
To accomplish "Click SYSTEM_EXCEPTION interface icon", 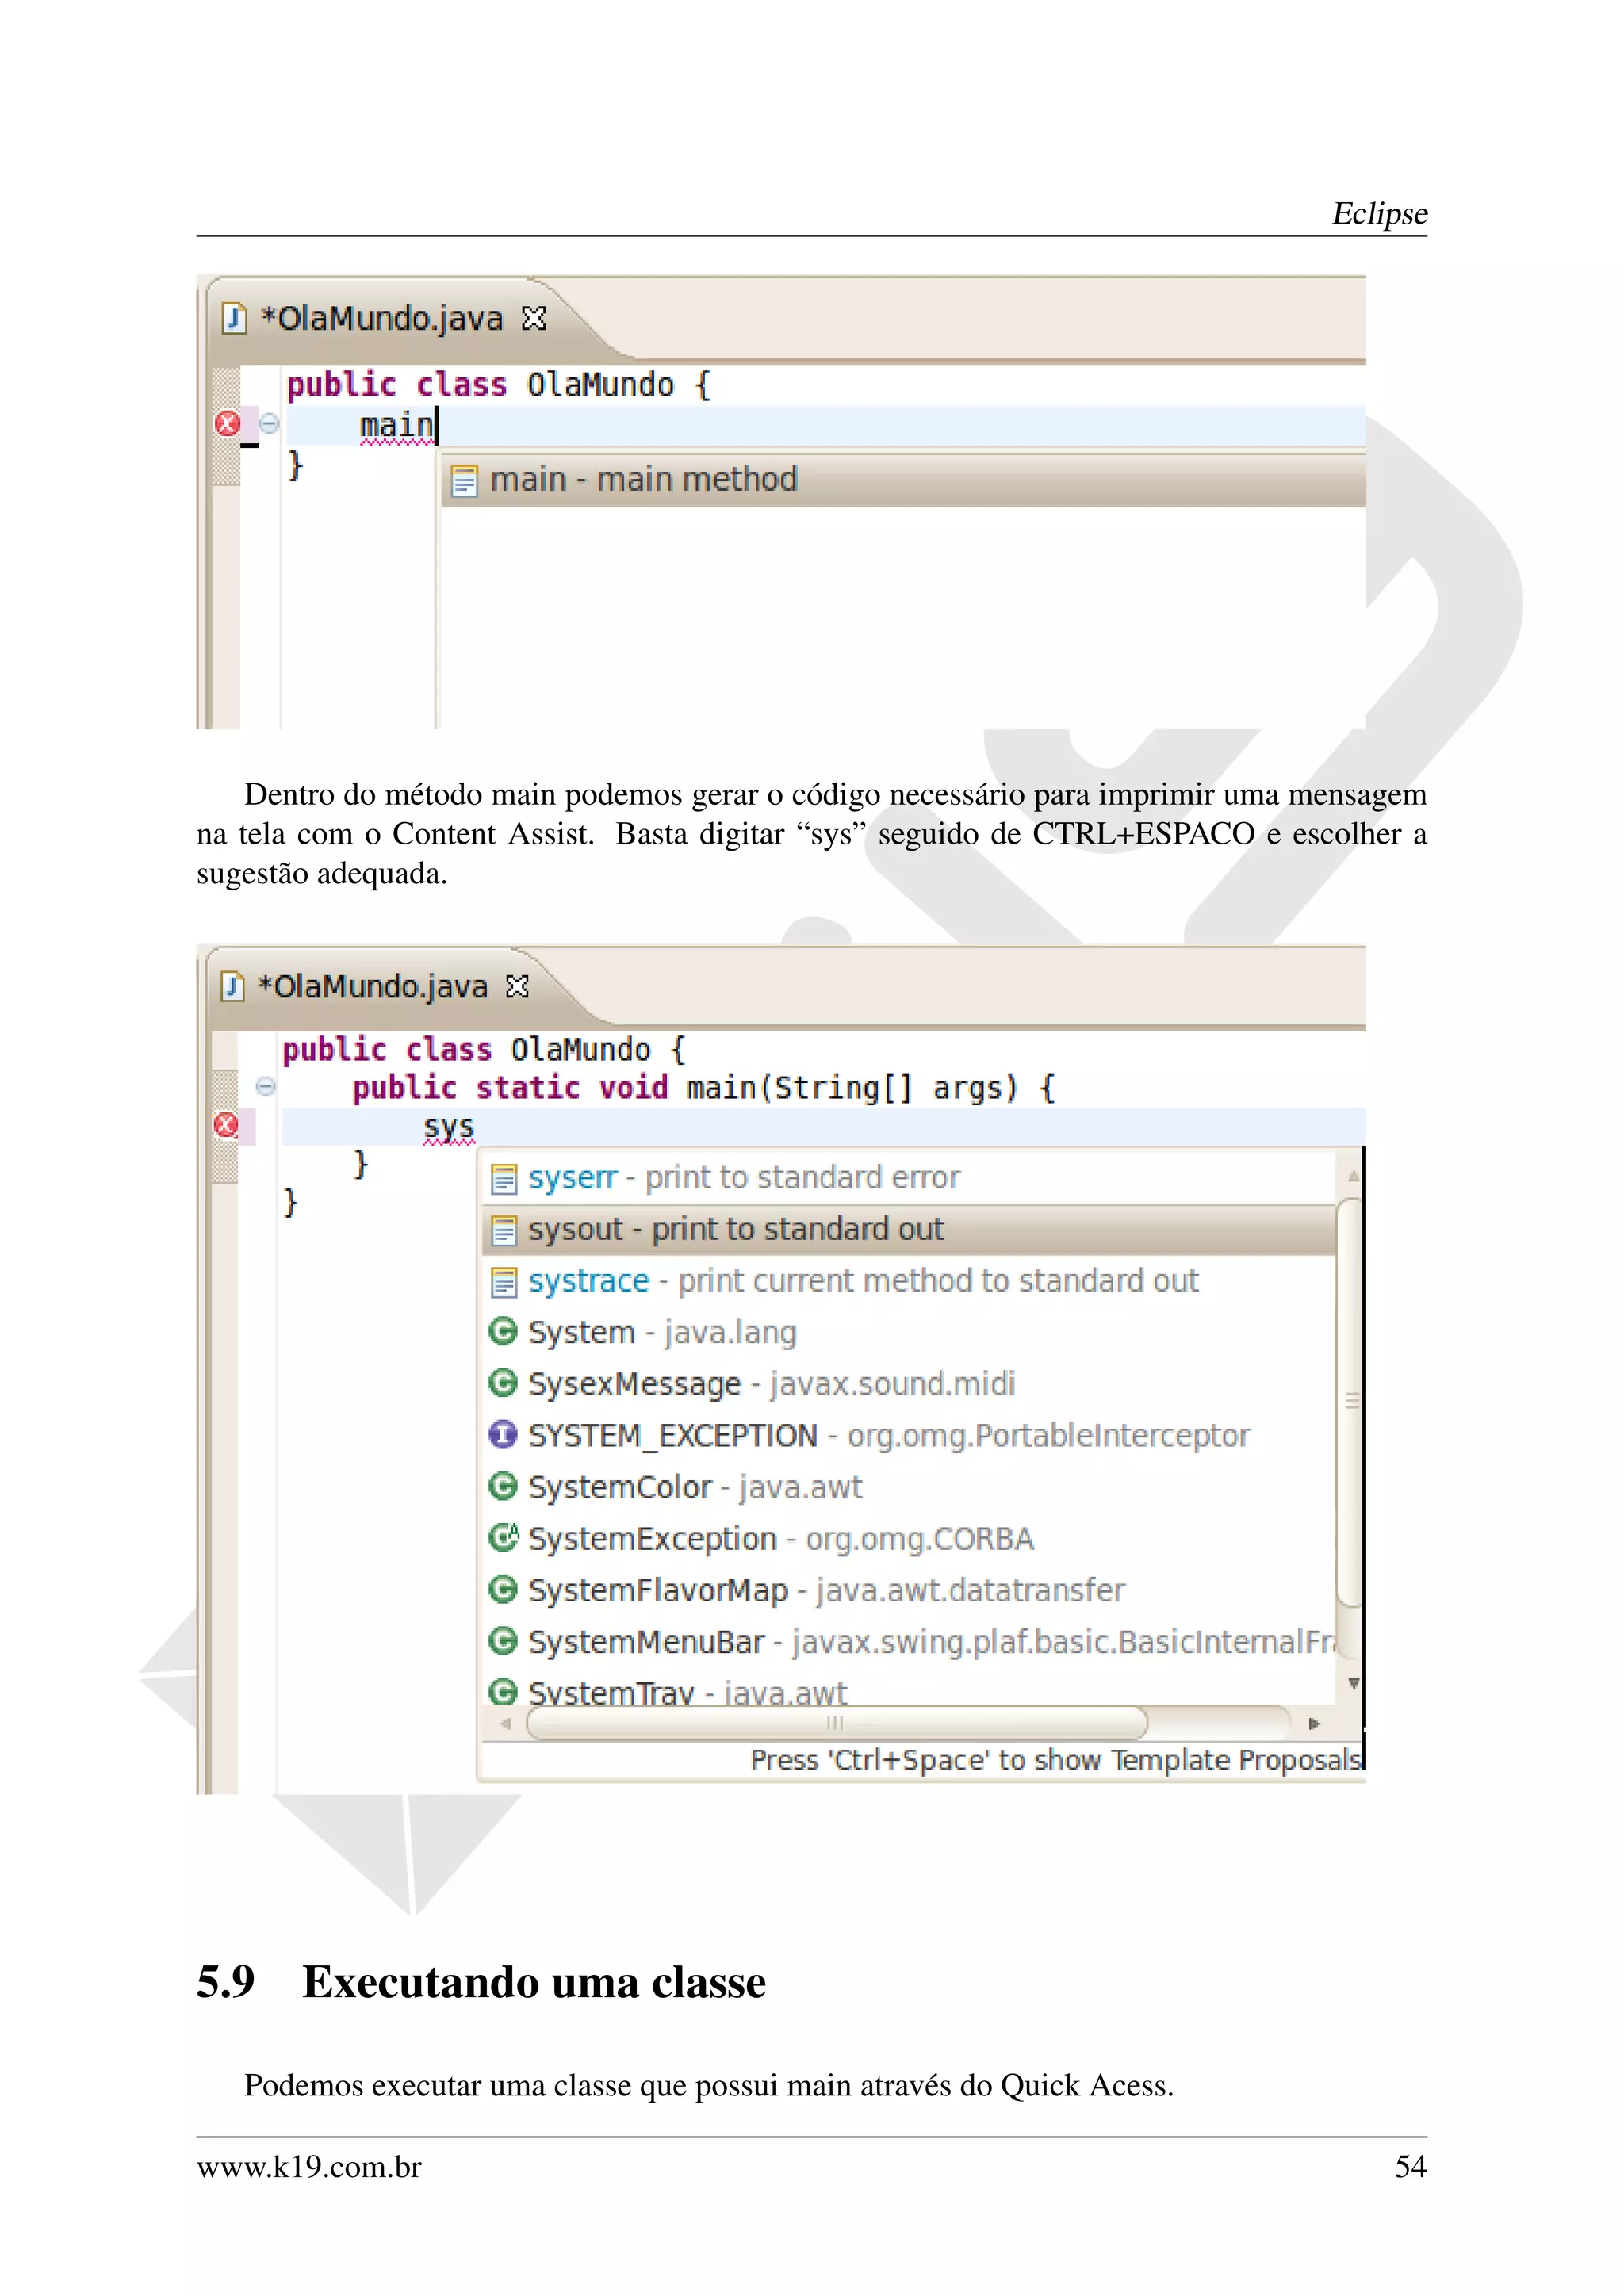I will coord(503,1435).
